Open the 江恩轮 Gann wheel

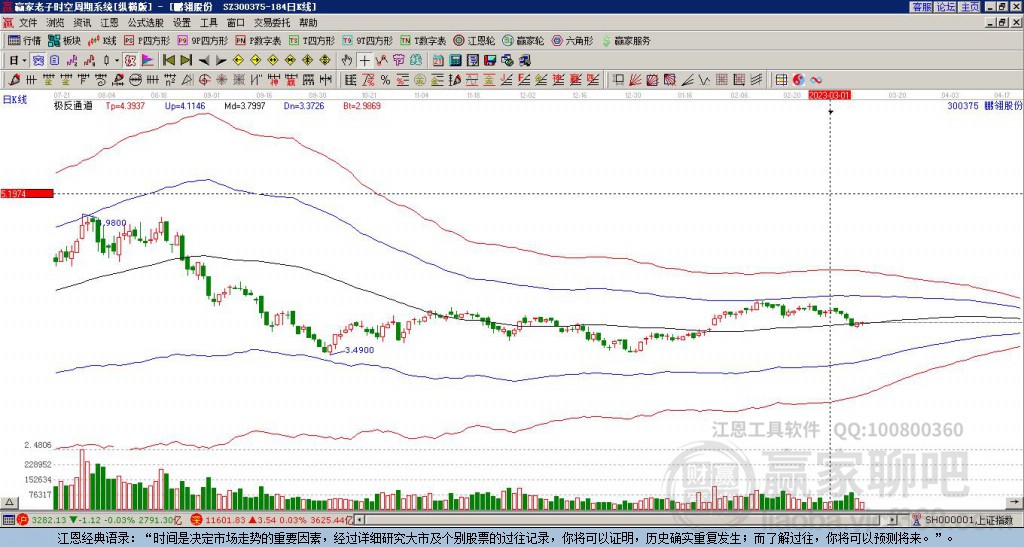point(476,40)
